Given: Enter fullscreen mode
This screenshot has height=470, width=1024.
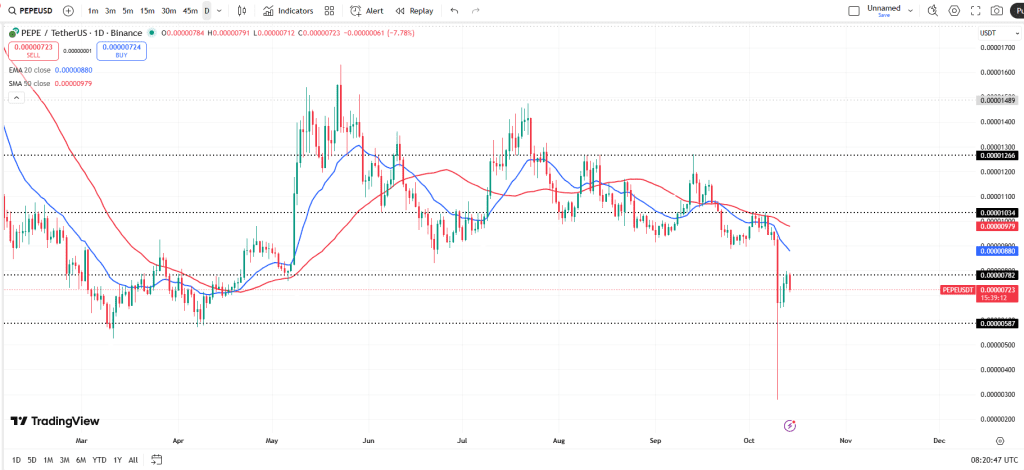Looking at the screenshot, I should click(975, 11).
